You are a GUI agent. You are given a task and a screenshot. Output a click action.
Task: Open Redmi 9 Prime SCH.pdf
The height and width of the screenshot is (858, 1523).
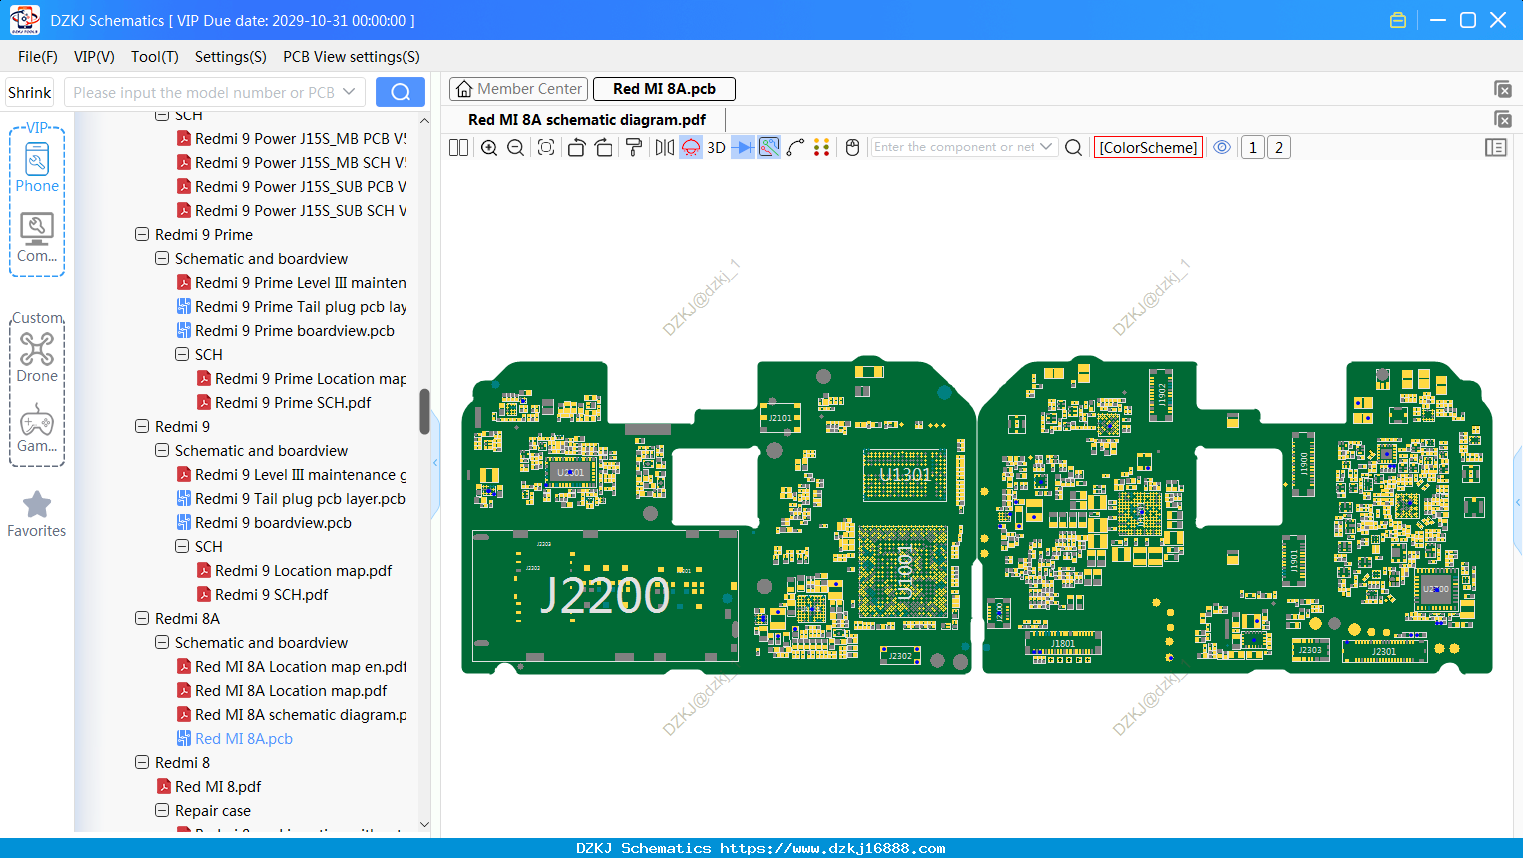pos(293,402)
